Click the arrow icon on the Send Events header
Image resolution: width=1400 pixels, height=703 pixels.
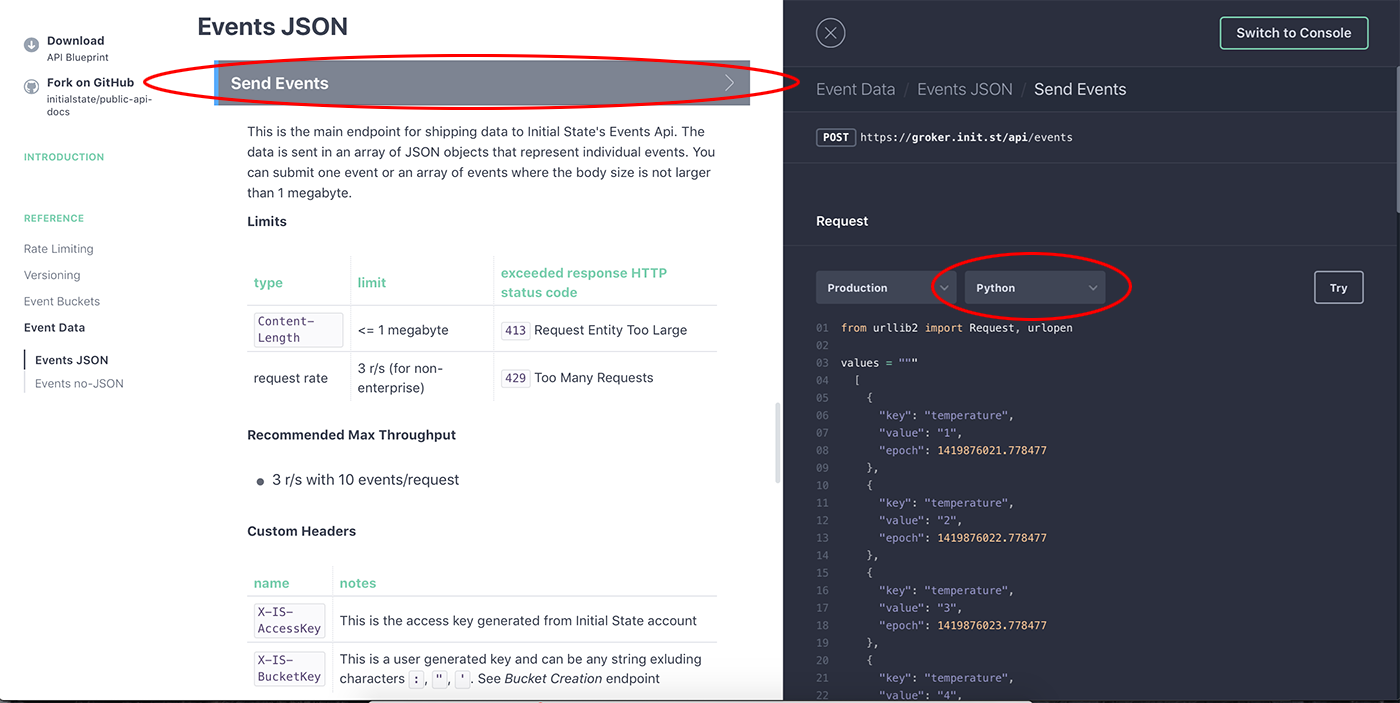(x=729, y=83)
